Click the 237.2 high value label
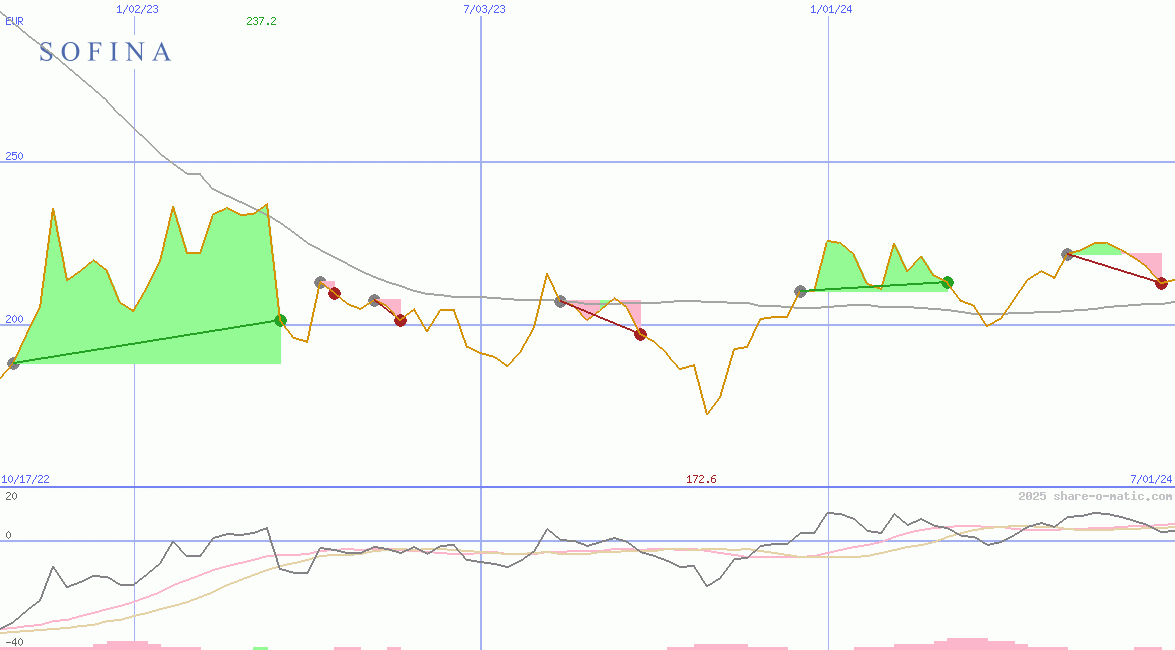This screenshot has height=650, width=1175. pyautogui.click(x=261, y=21)
